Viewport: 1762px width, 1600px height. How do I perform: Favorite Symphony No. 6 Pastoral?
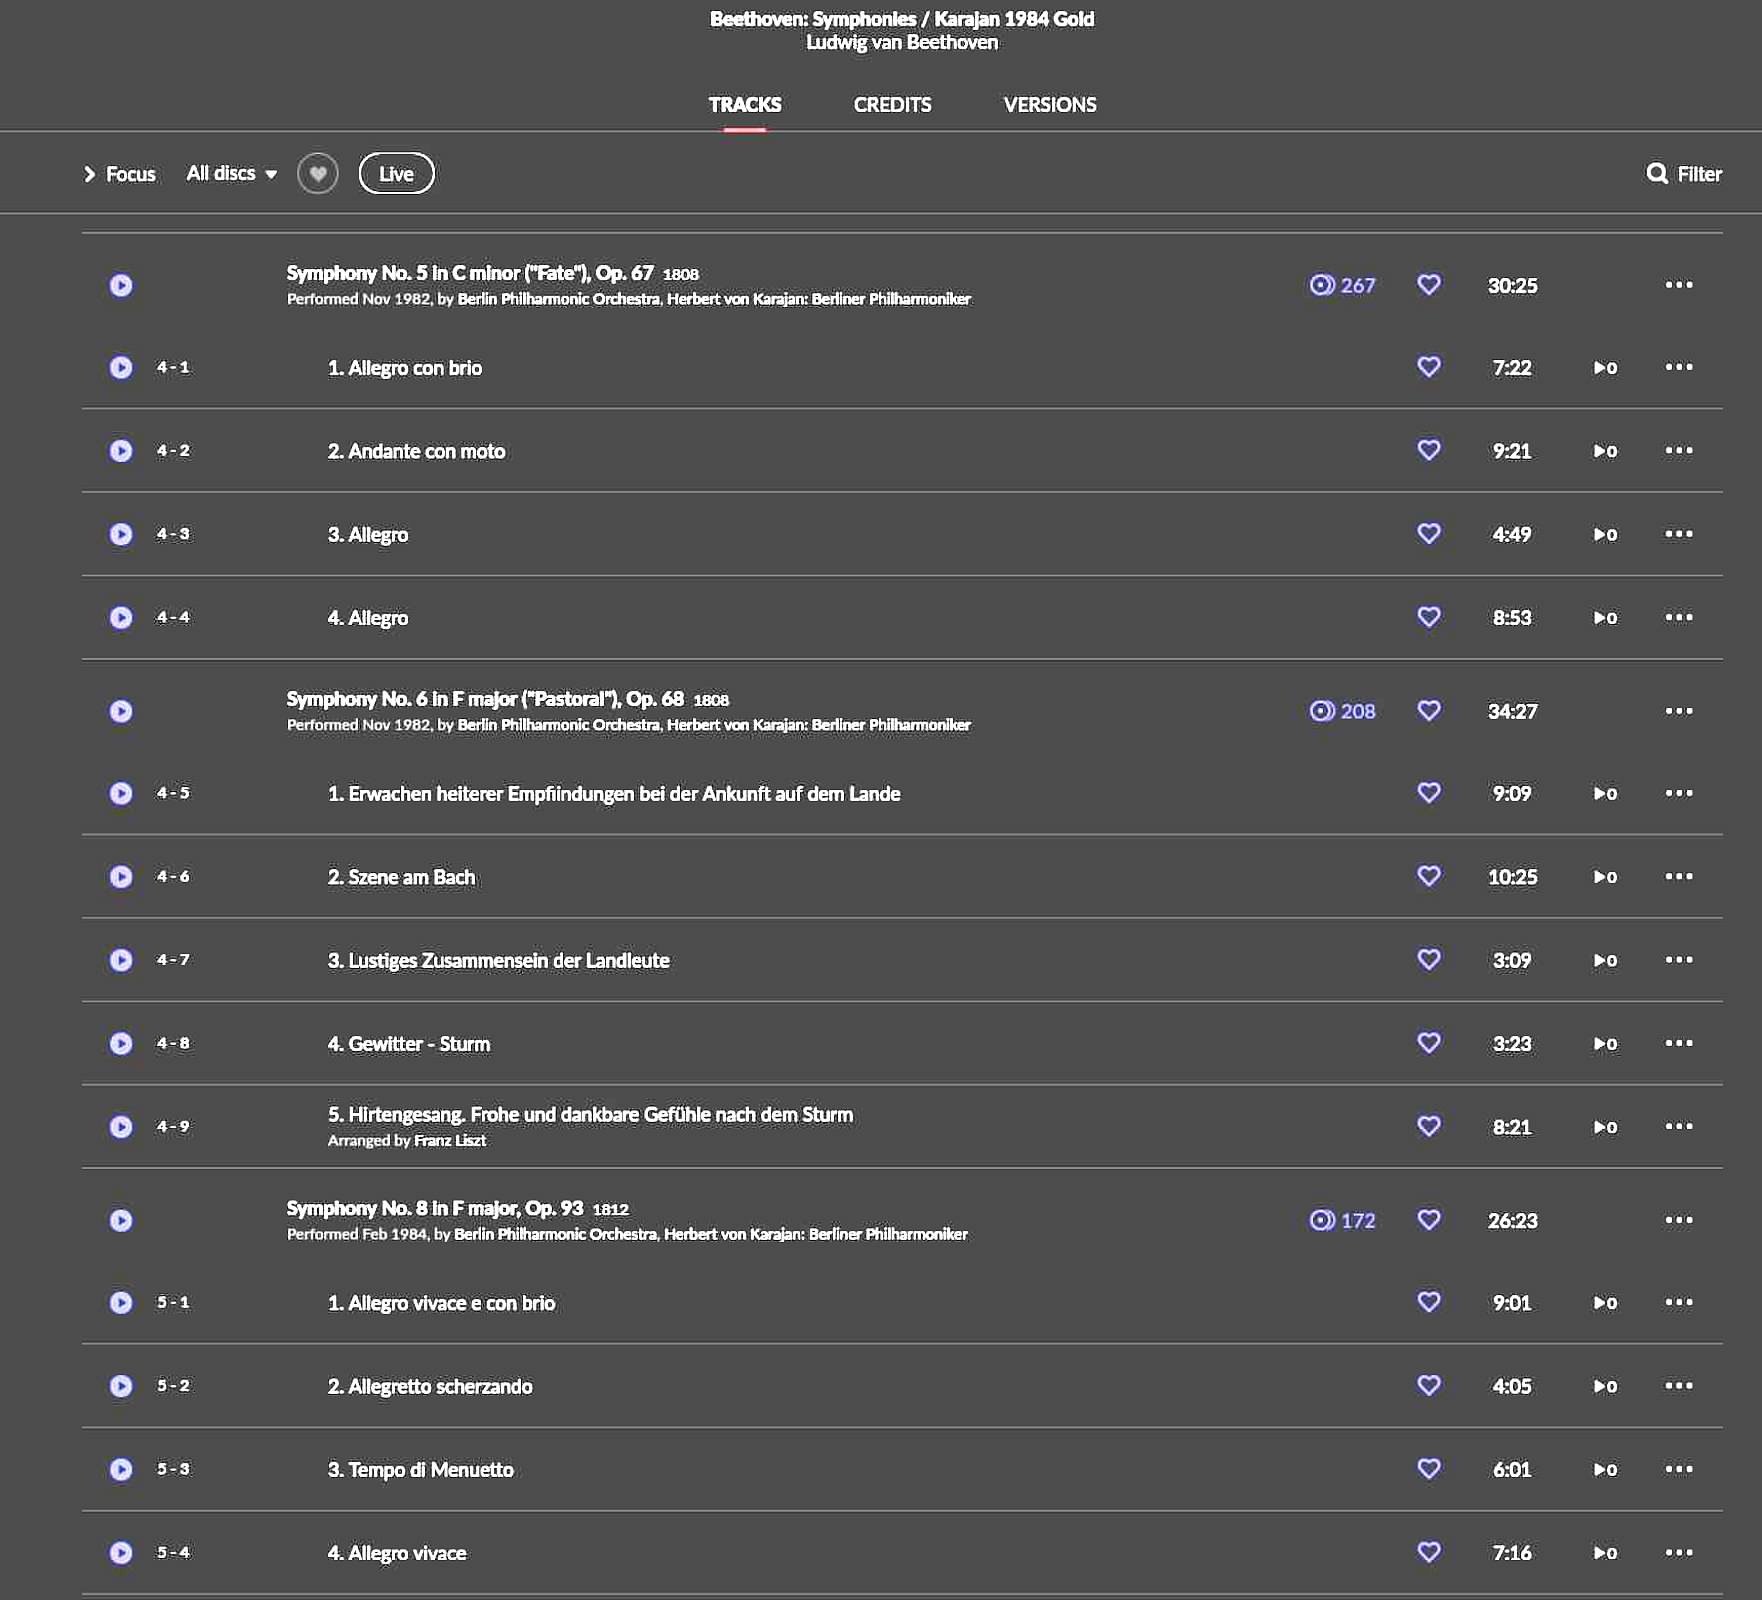click(1429, 711)
